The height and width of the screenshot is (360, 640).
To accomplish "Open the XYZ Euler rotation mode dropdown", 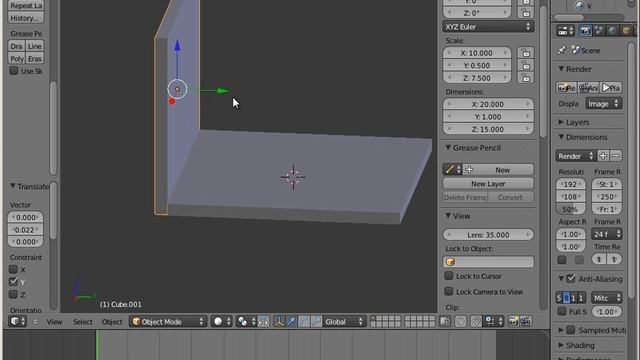I will tap(488, 27).
